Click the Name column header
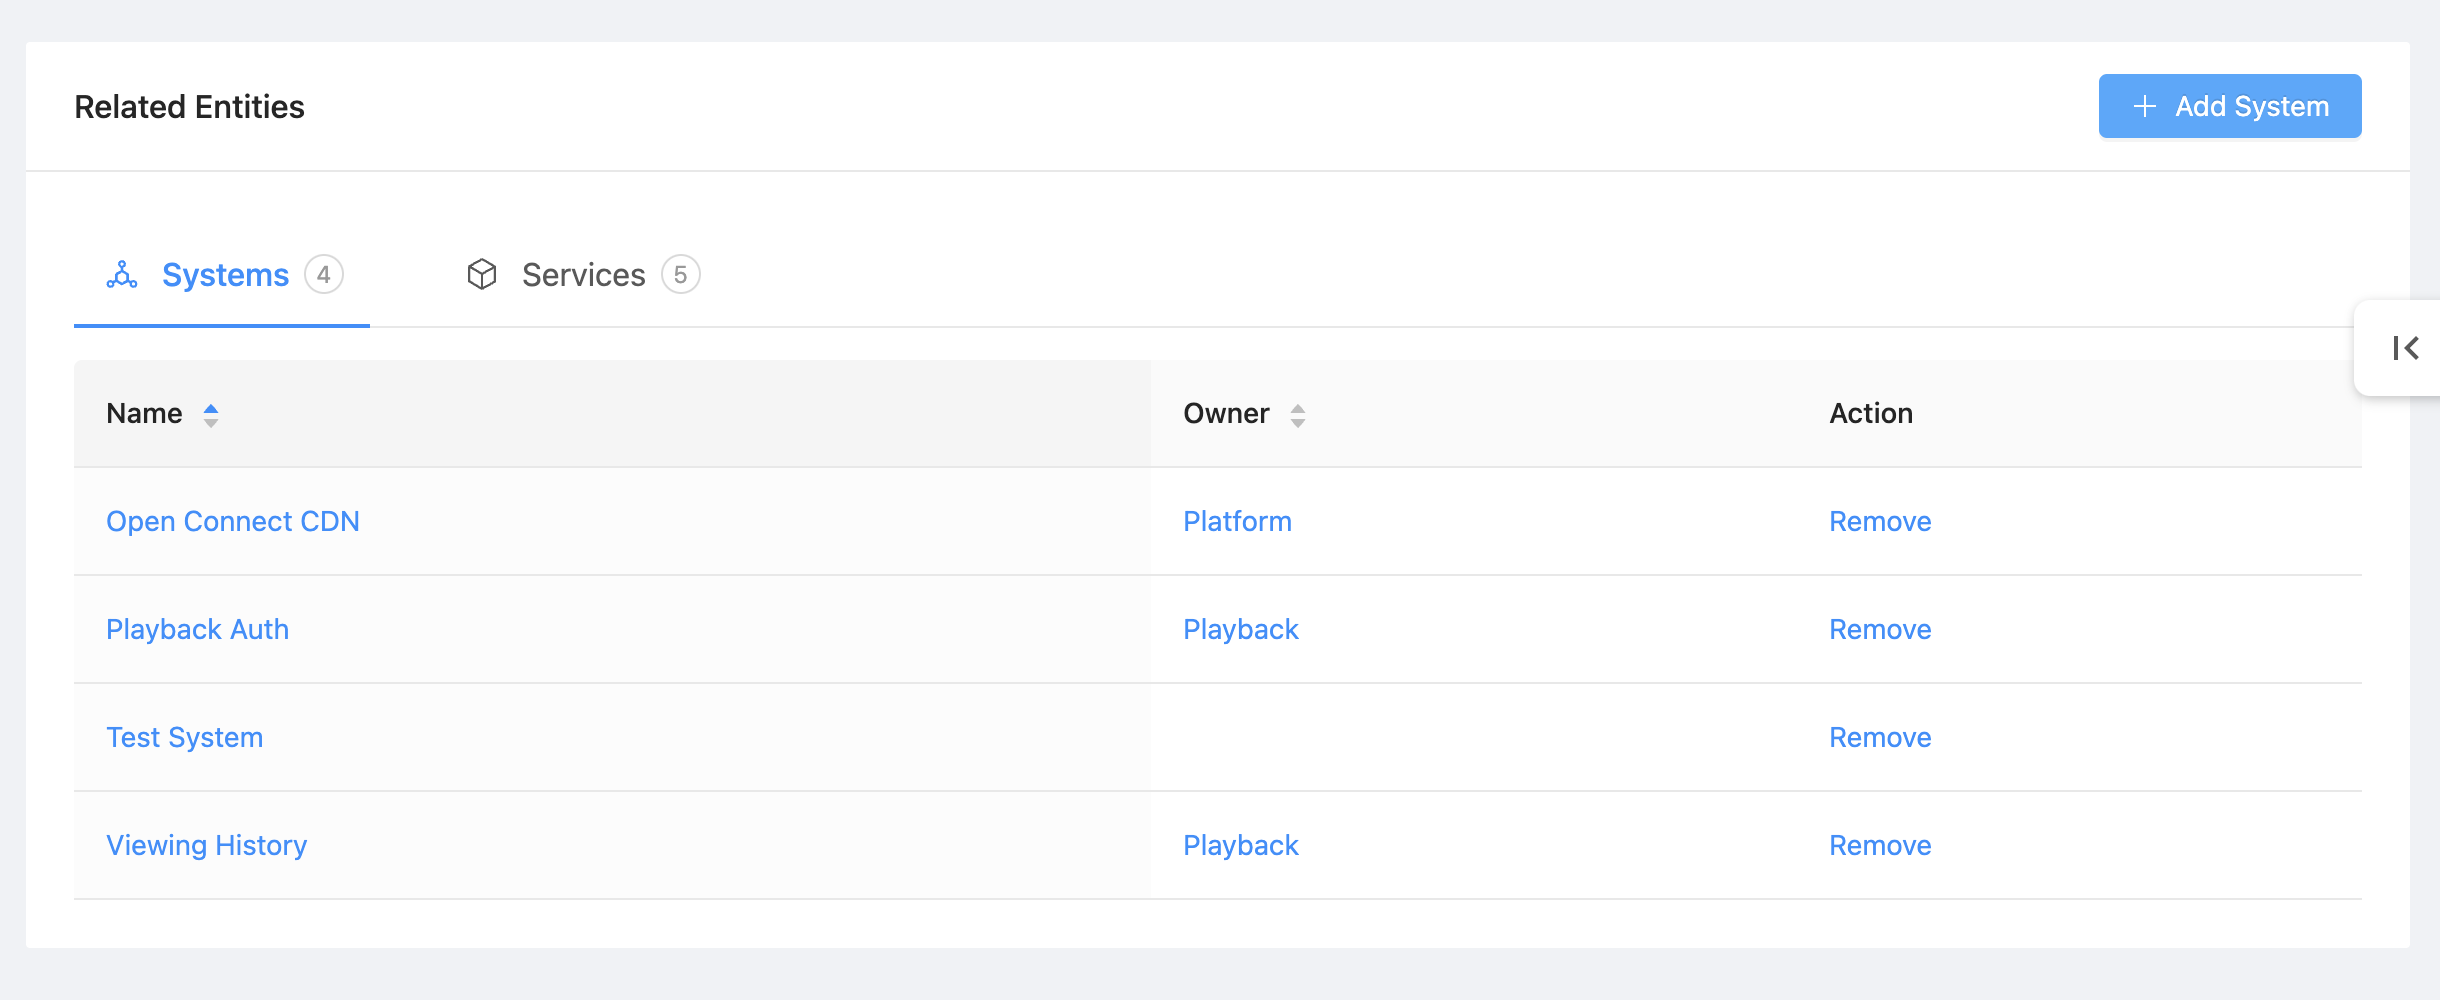The width and height of the screenshot is (2440, 1000). point(612,414)
